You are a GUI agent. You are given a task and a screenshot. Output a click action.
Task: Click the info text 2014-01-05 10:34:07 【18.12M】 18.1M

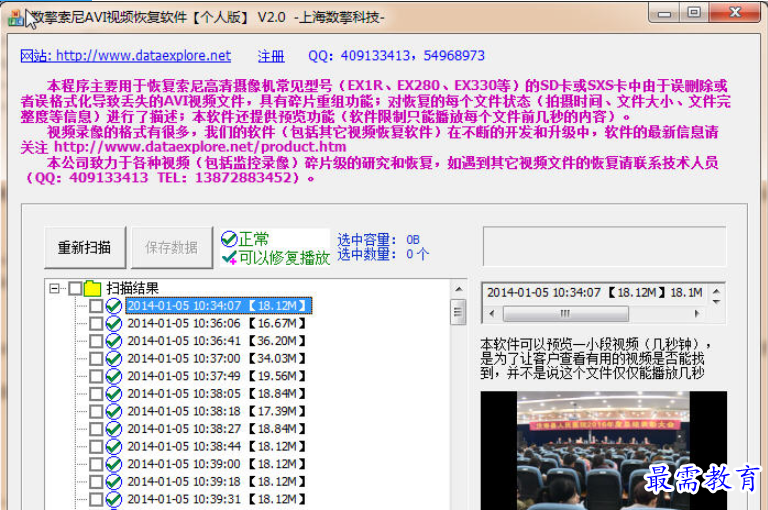(x=595, y=292)
